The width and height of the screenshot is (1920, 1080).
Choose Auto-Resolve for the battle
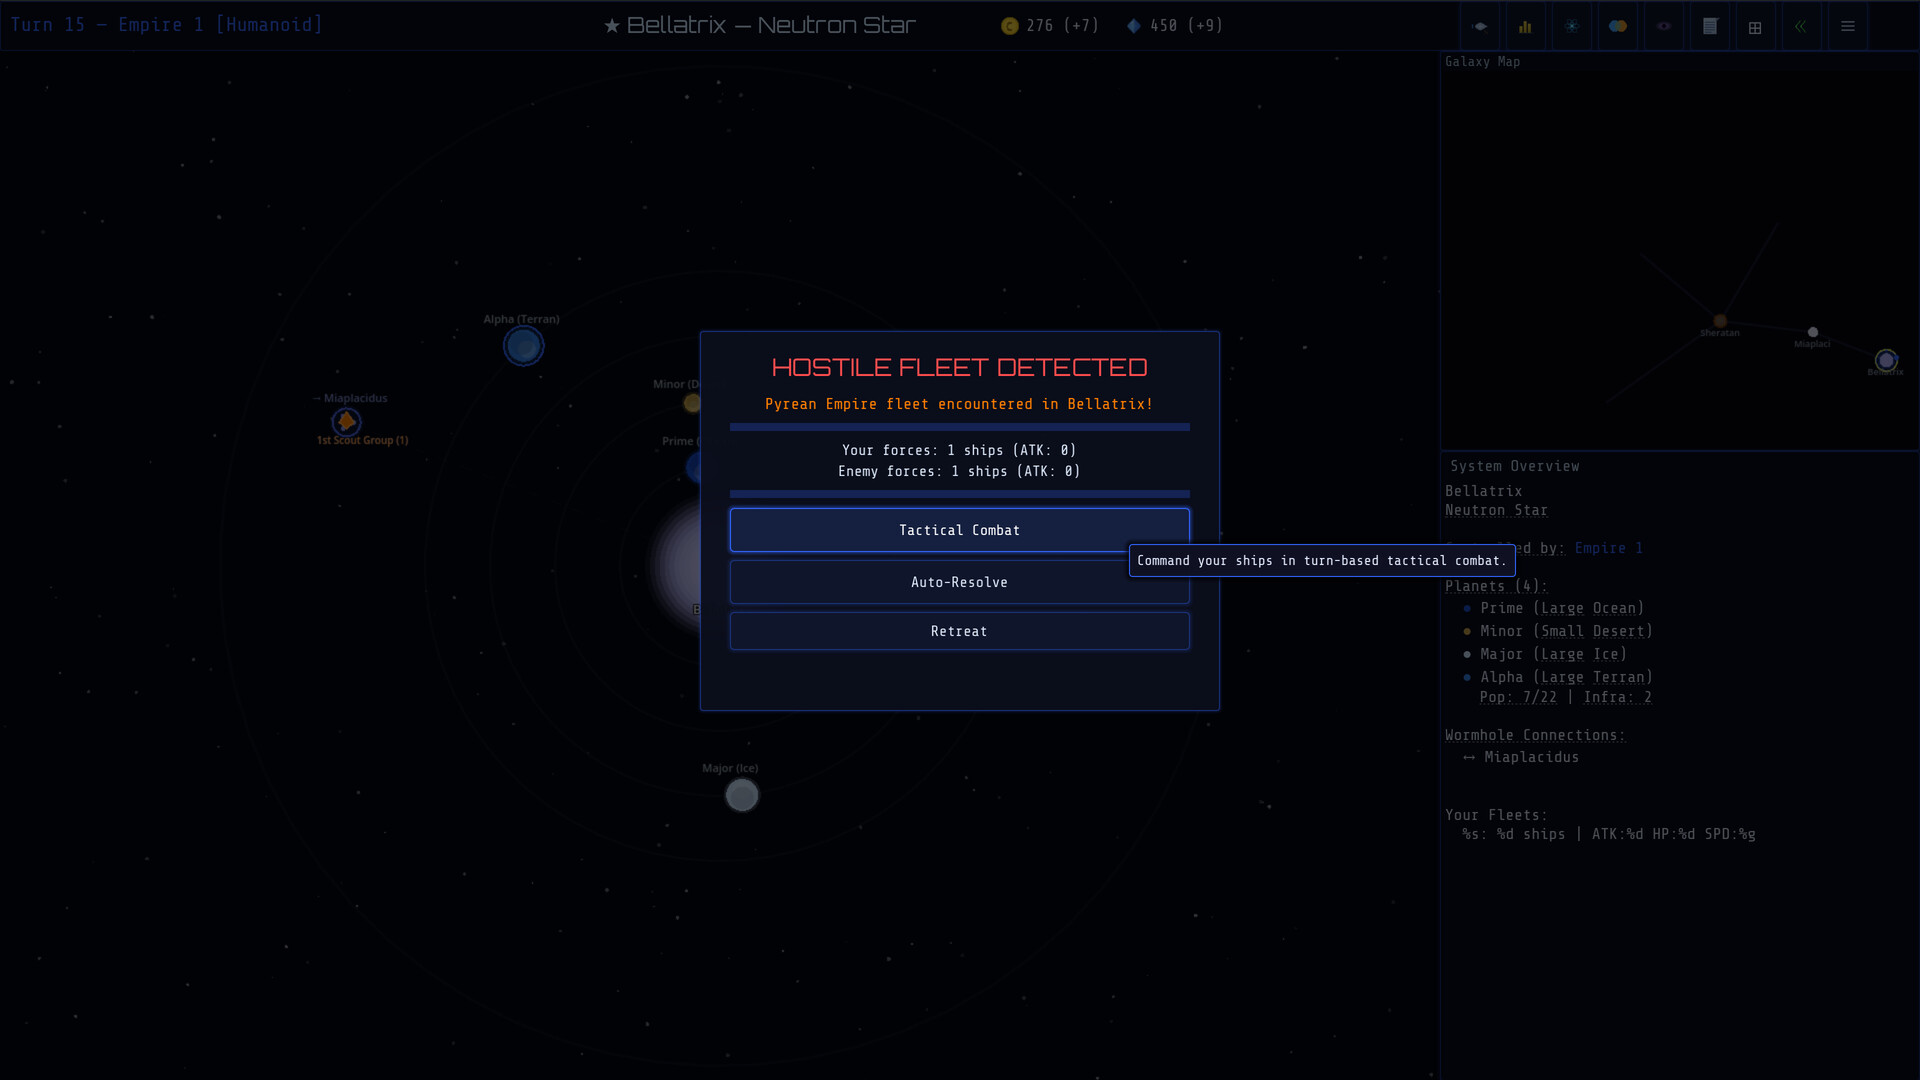click(x=959, y=582)
